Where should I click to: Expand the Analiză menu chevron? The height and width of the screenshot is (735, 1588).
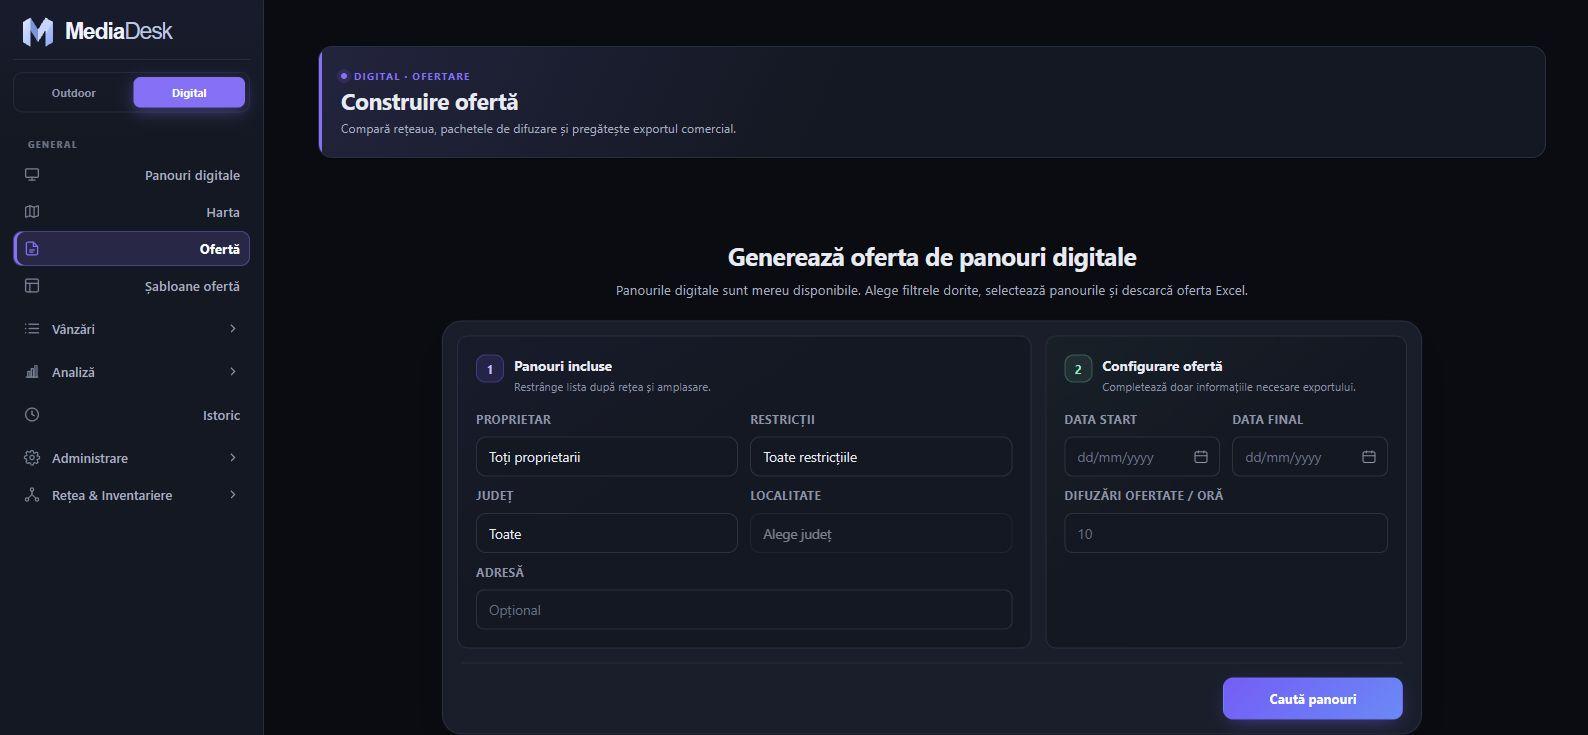click(x=233, y=372)
